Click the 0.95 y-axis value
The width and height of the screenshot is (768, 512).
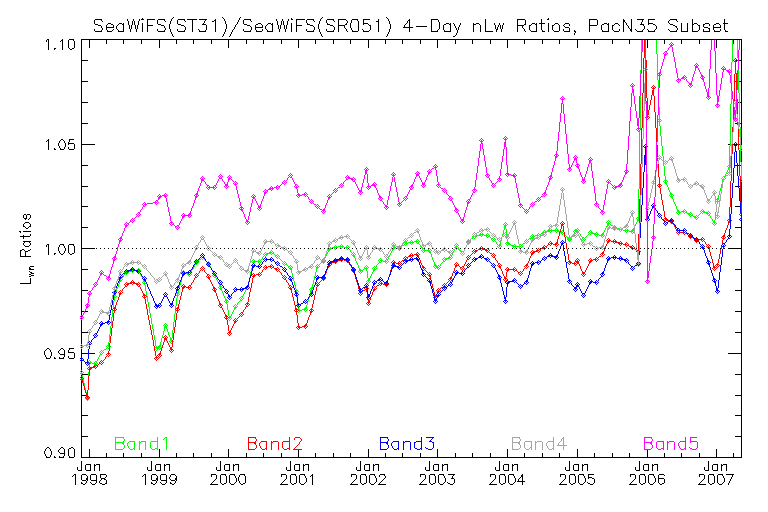(59, 353)
